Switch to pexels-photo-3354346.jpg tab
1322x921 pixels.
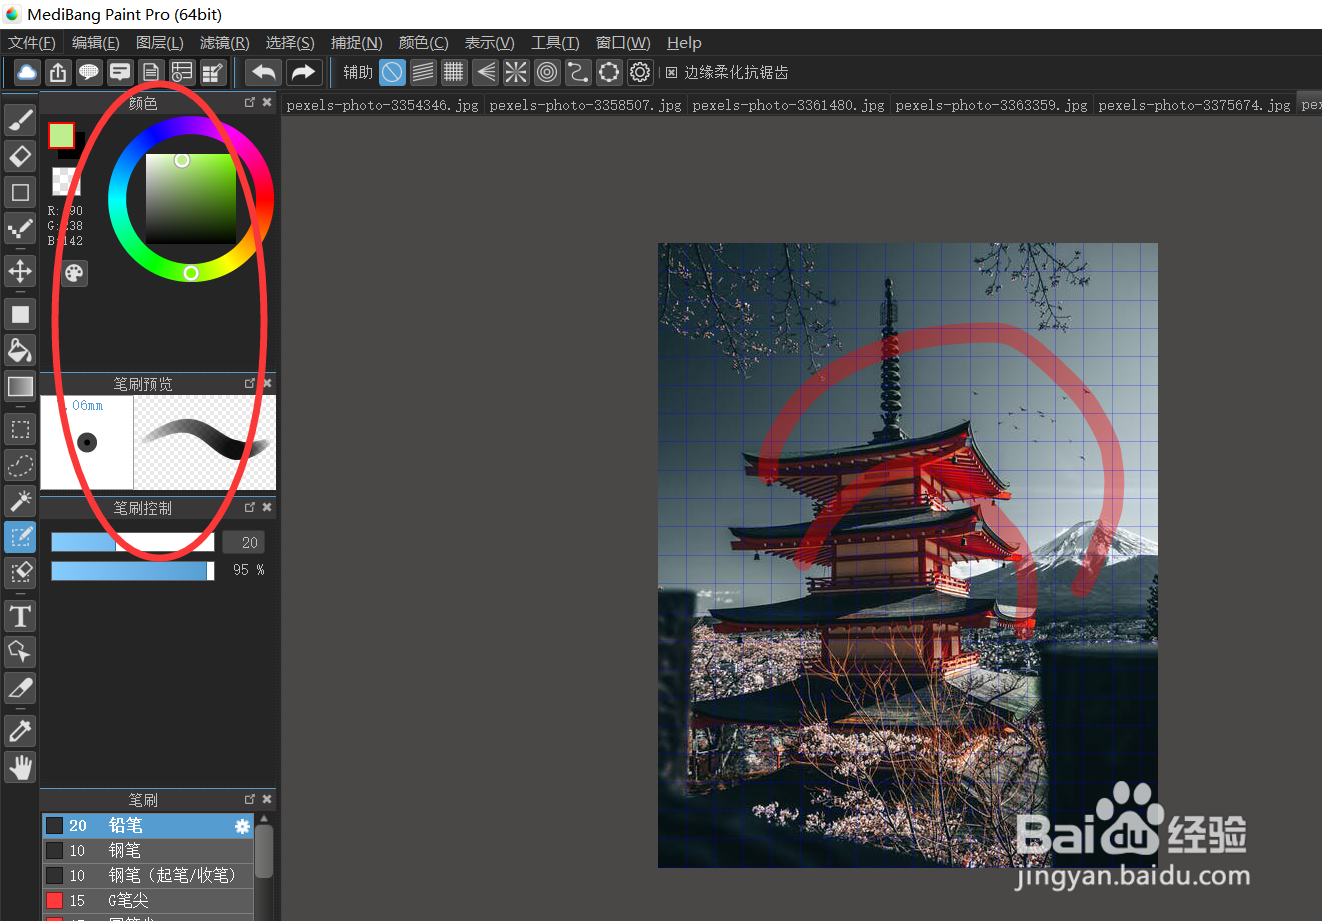pyautogui.click(x=382, y=105)
